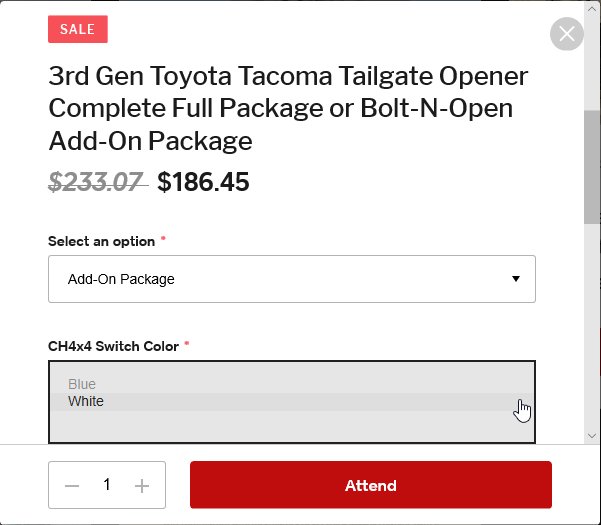Increase quantity with the plus icon
This screenshot has width=601, height=525.
click(x=142, y=486)
